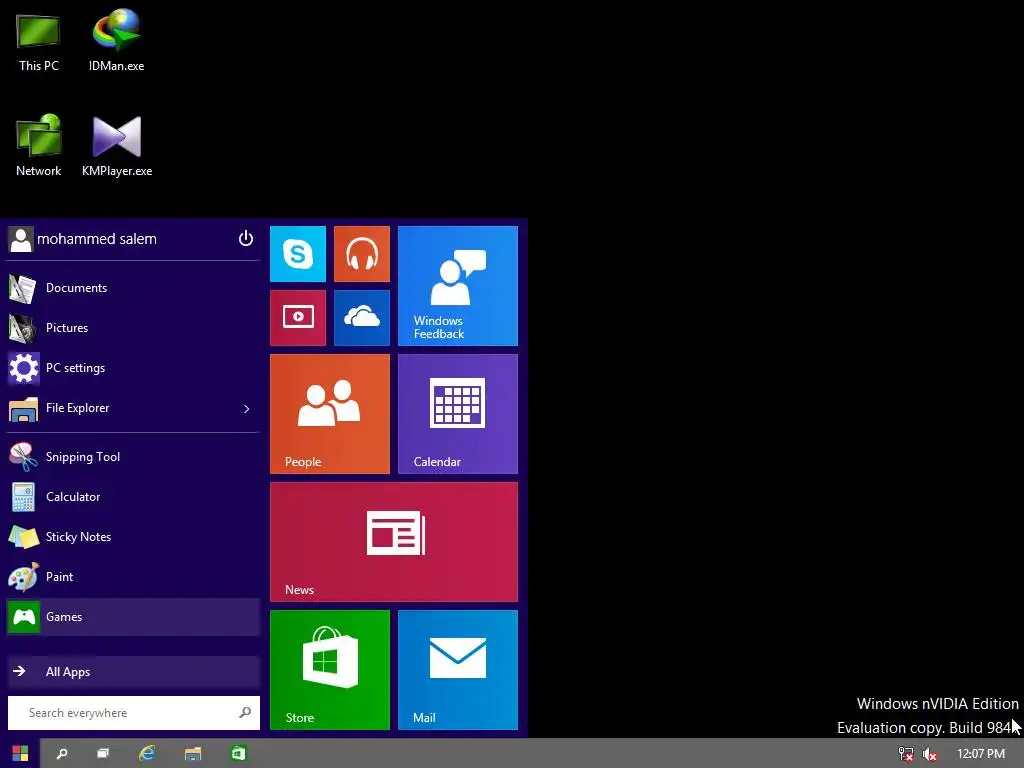Click the network status tray icon
The width and height of the screenshot is (1024, 768).
906,754
